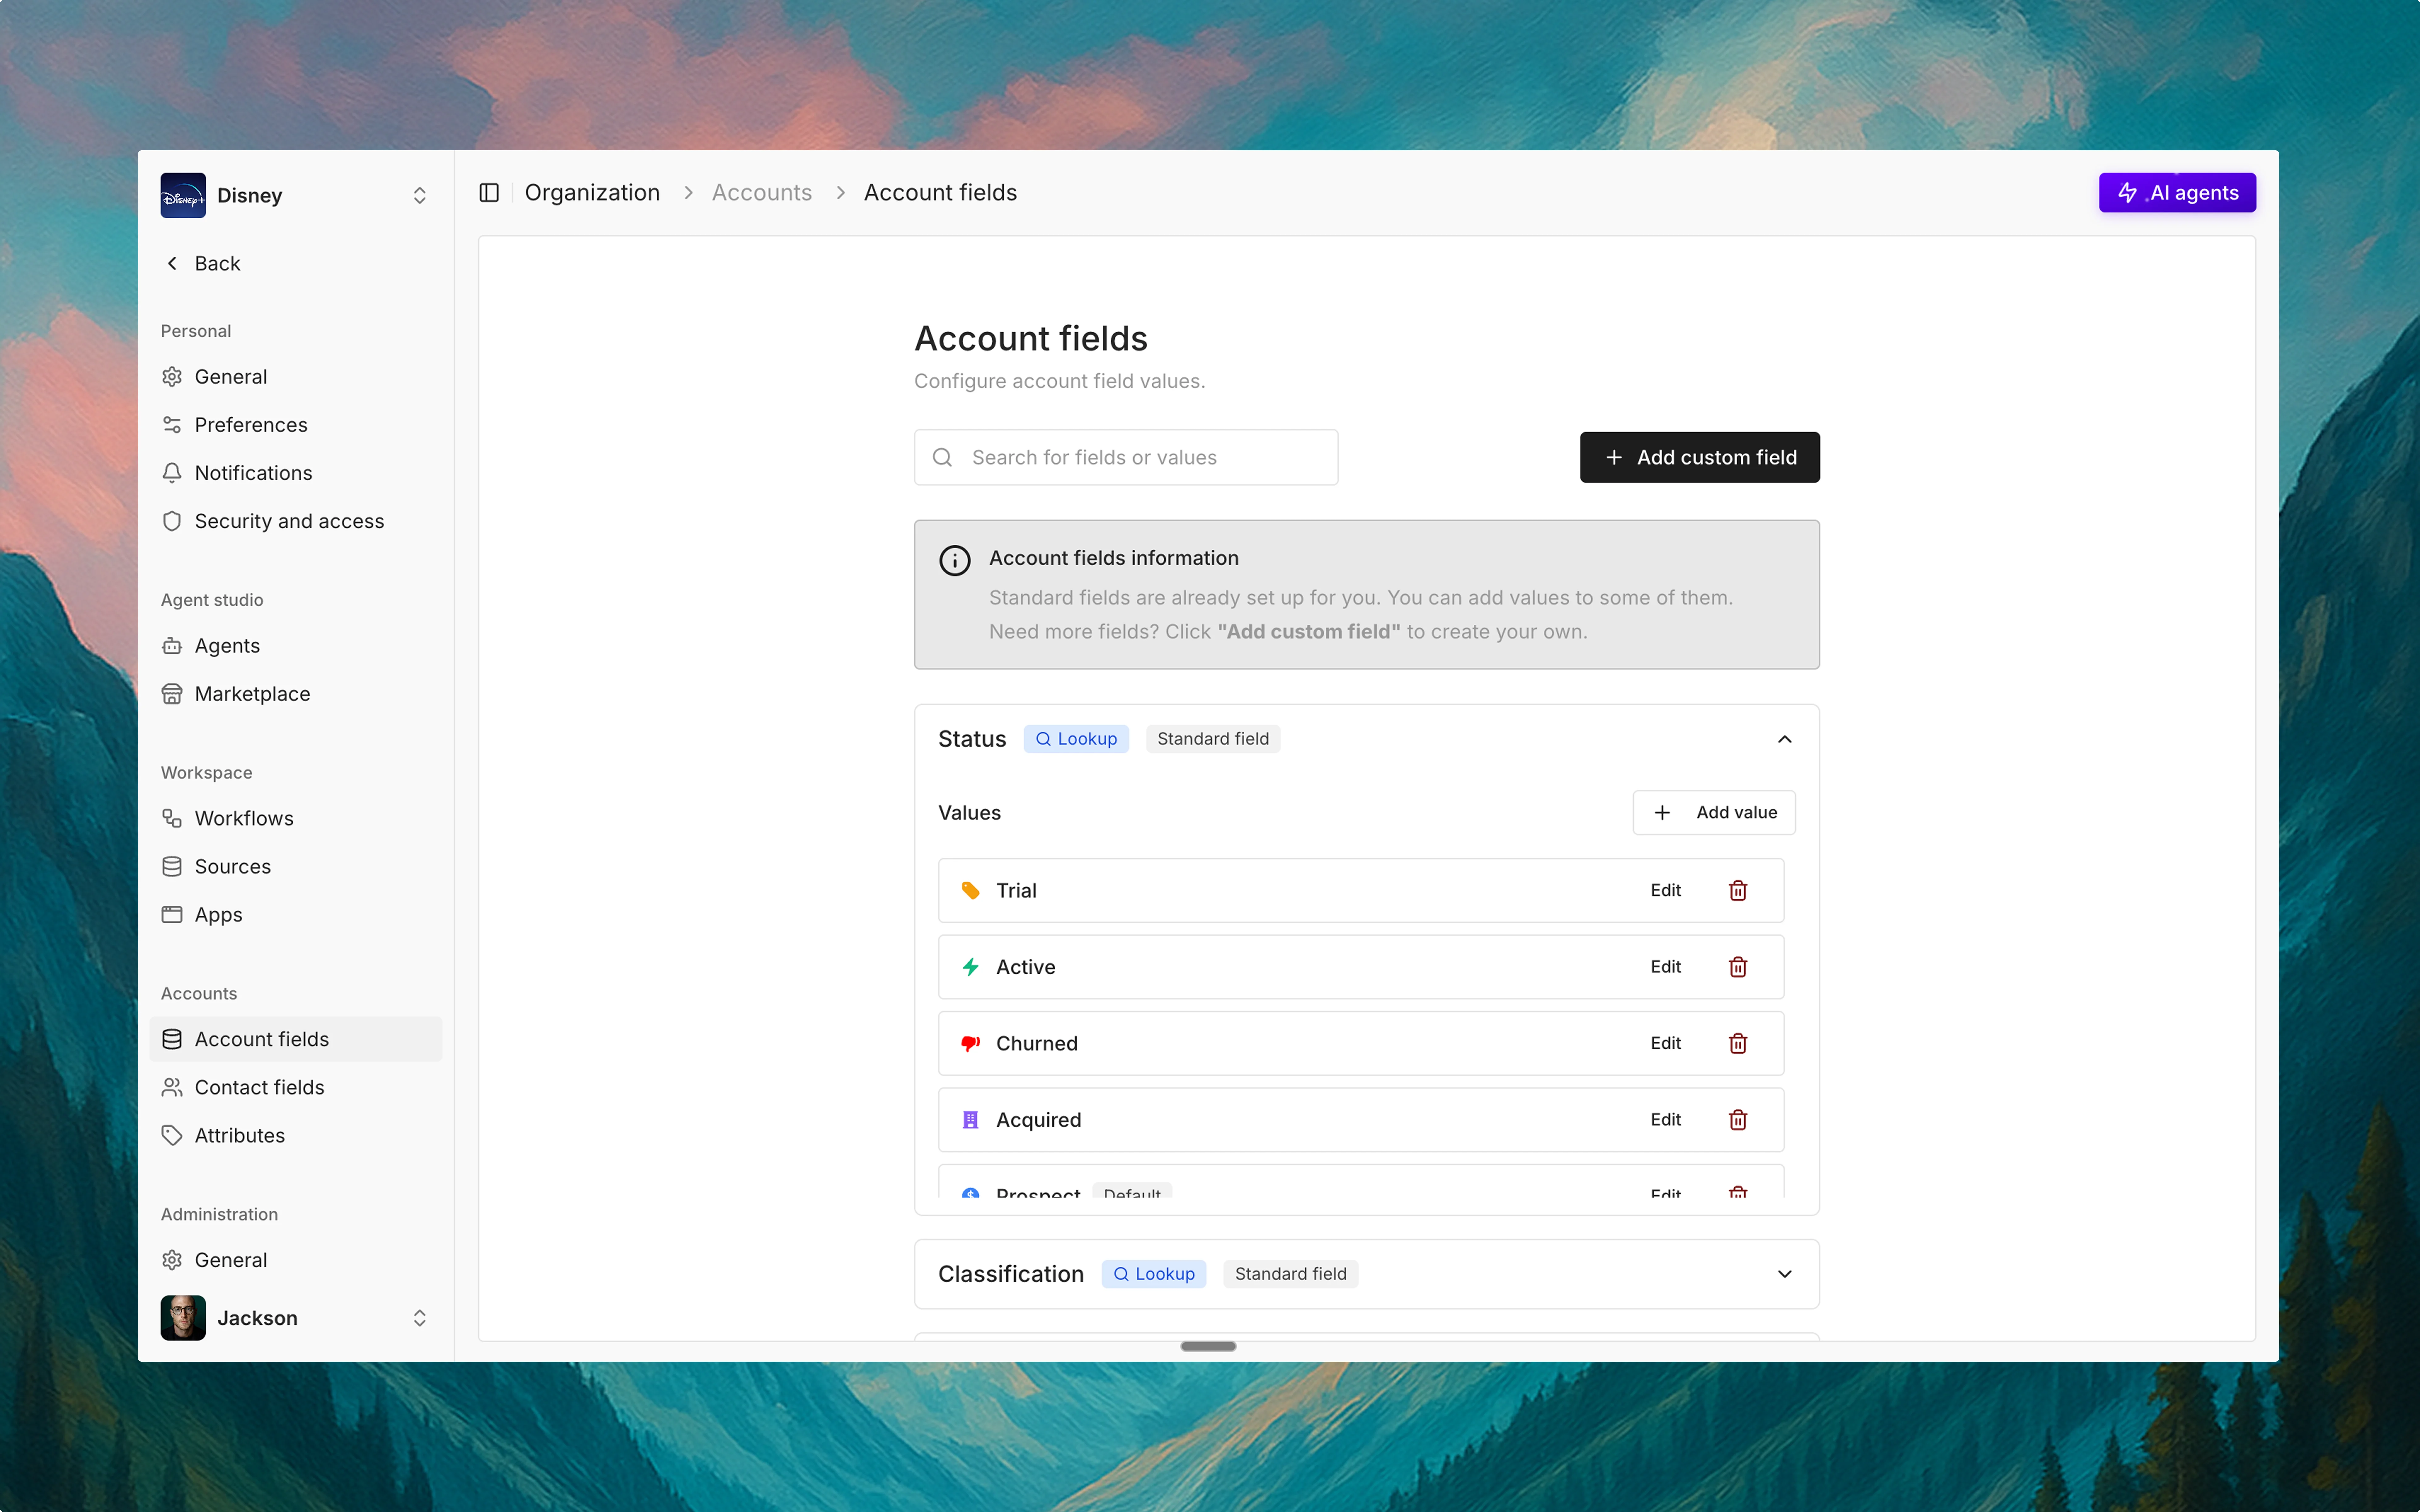
Task: Delete the Trial value
Action: (x=1738, y=890)
